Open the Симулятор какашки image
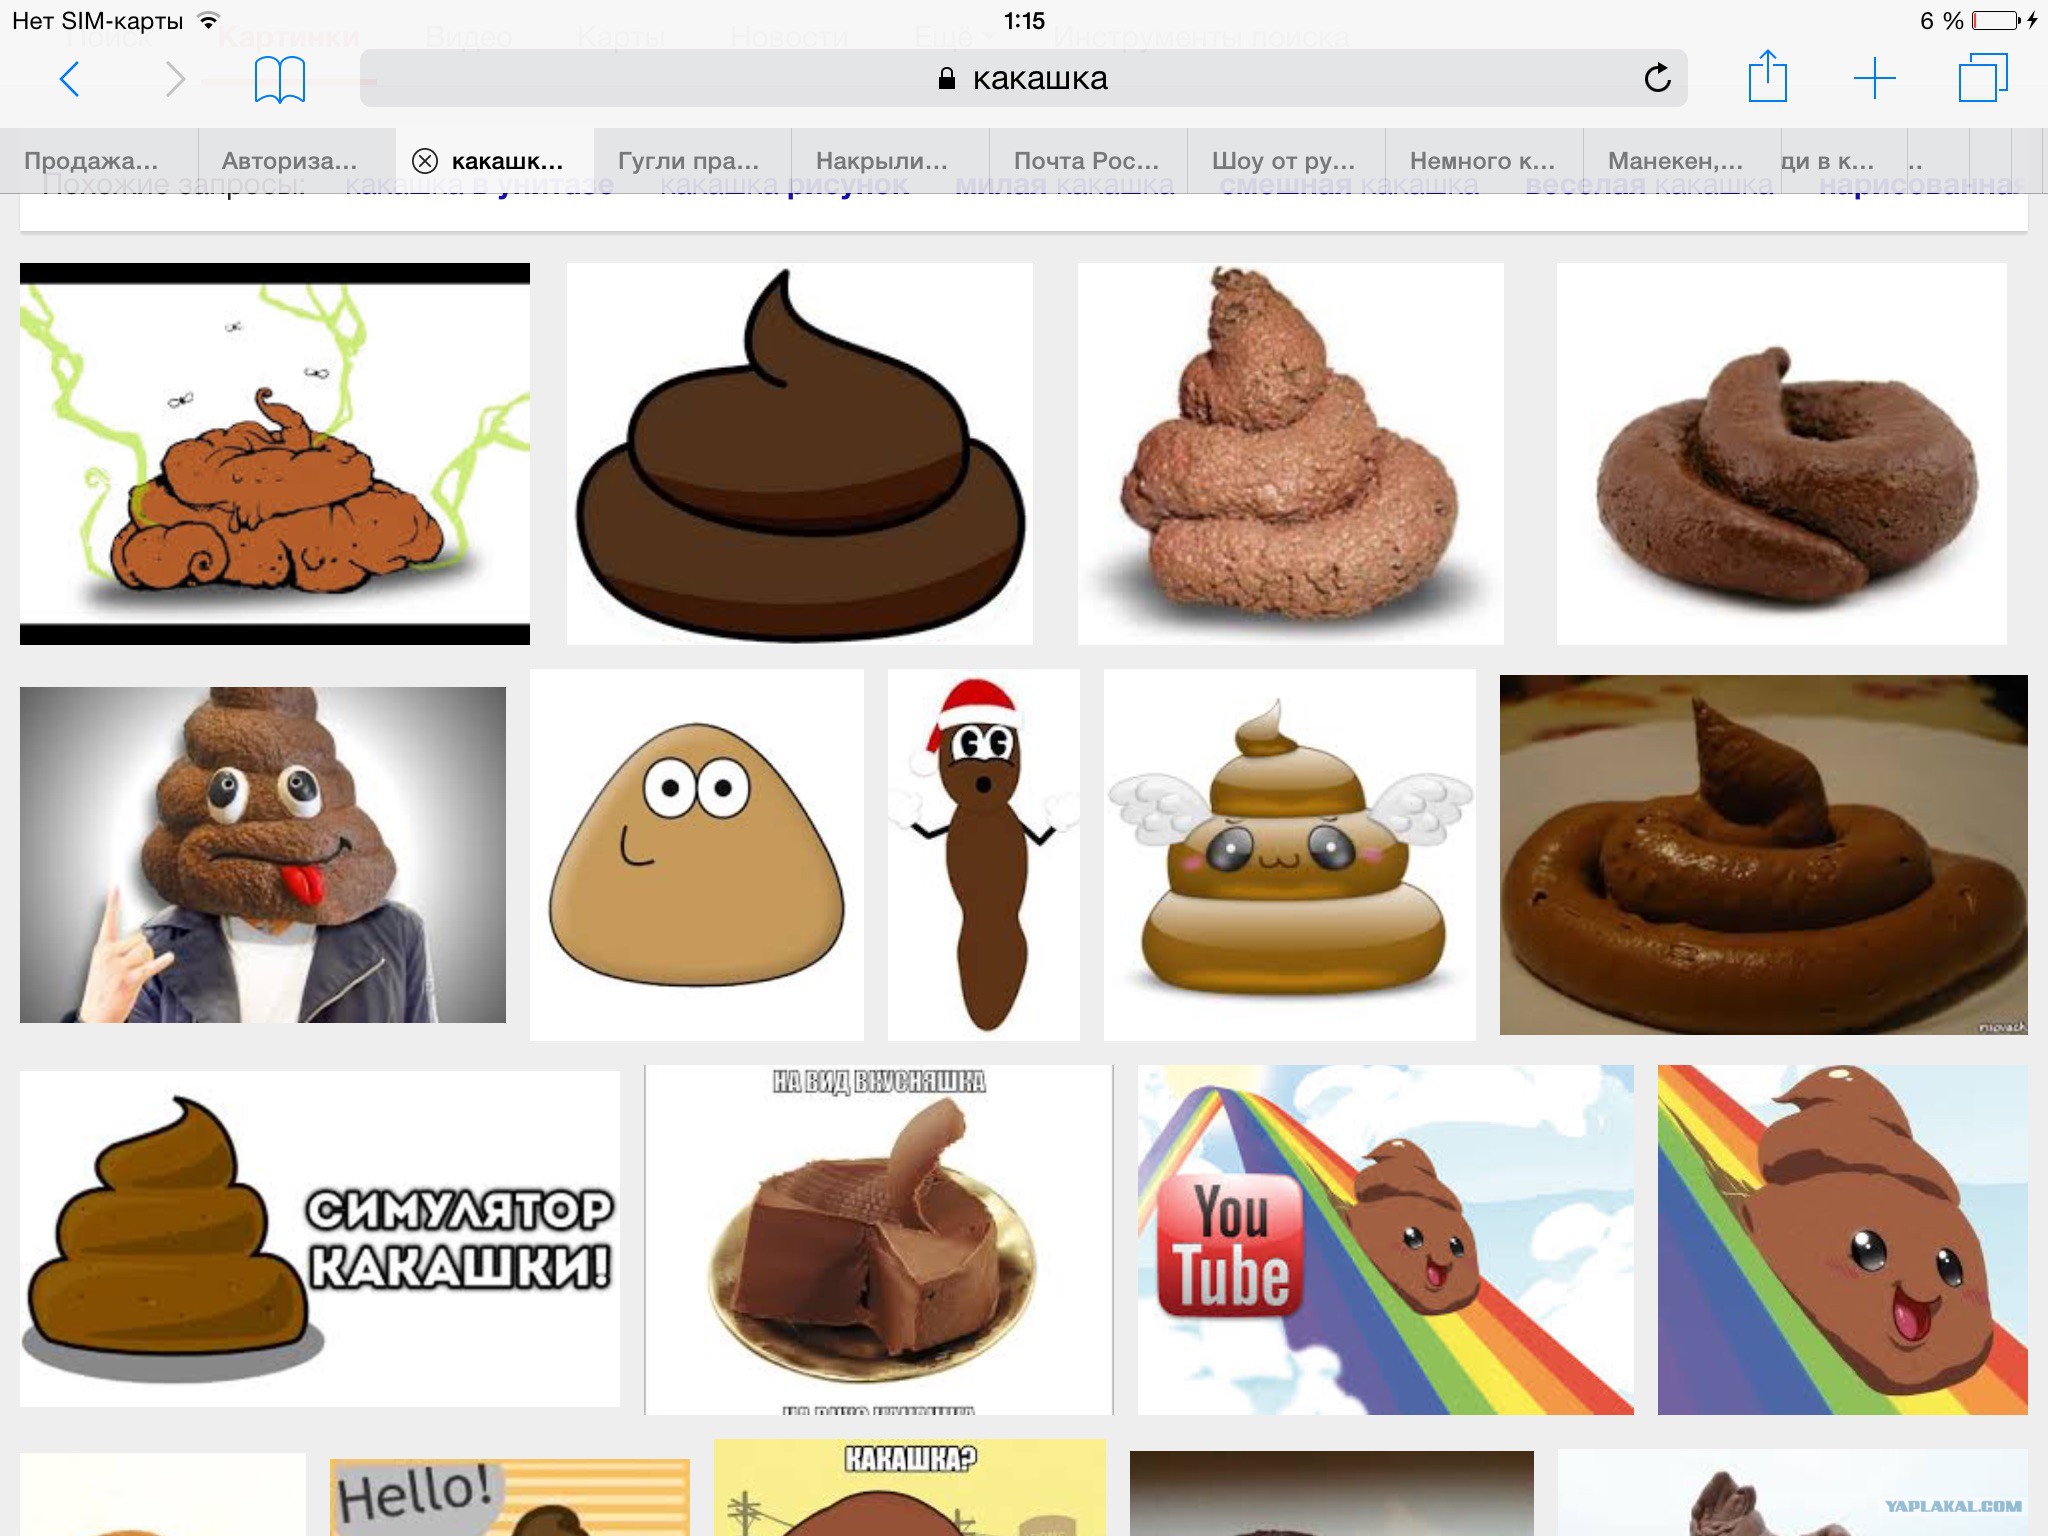The height and width of the screenshot is (1536, 2048). point(320,1239)
